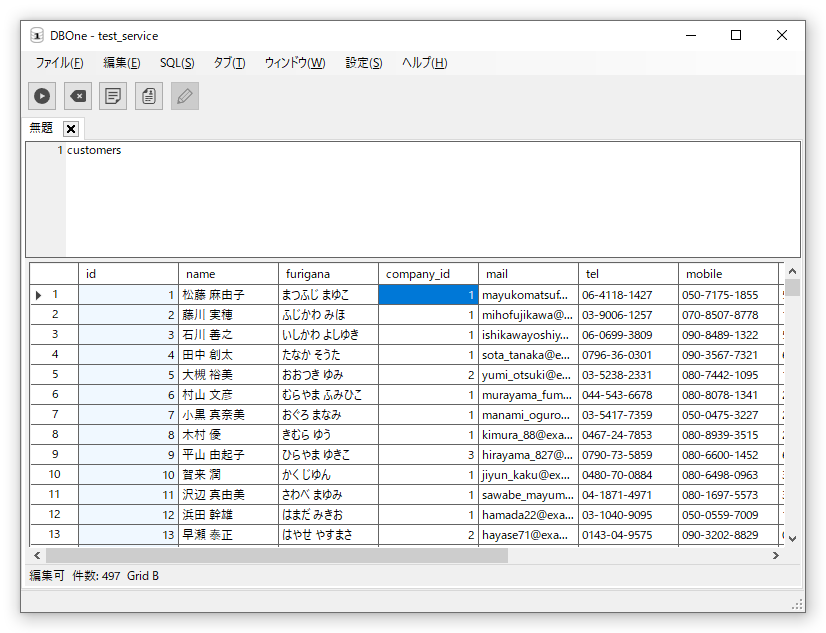Open the ヘルプ(H) menu

tap(424, 63)
